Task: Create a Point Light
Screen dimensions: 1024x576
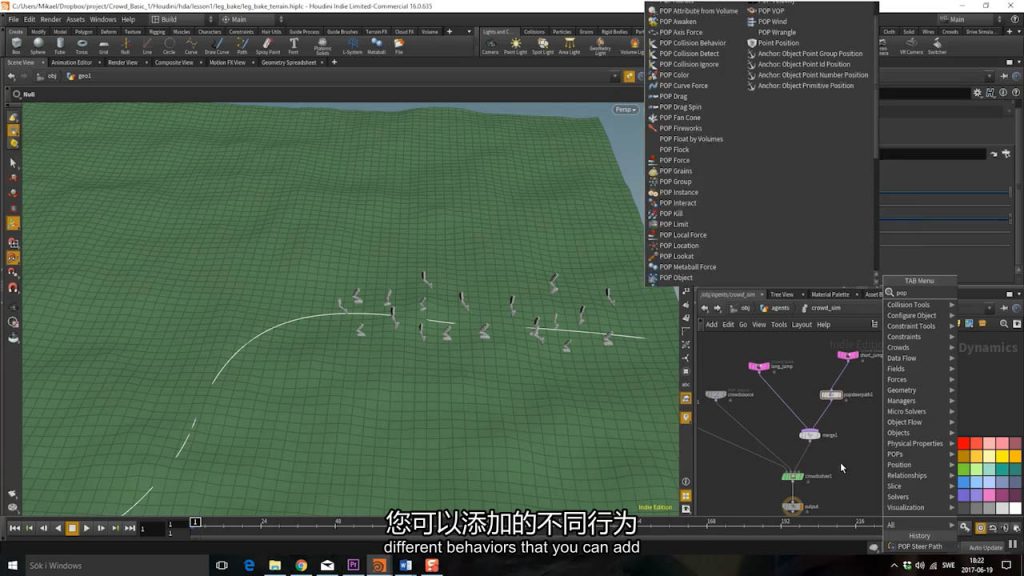Action: click(x=515, y=46)
